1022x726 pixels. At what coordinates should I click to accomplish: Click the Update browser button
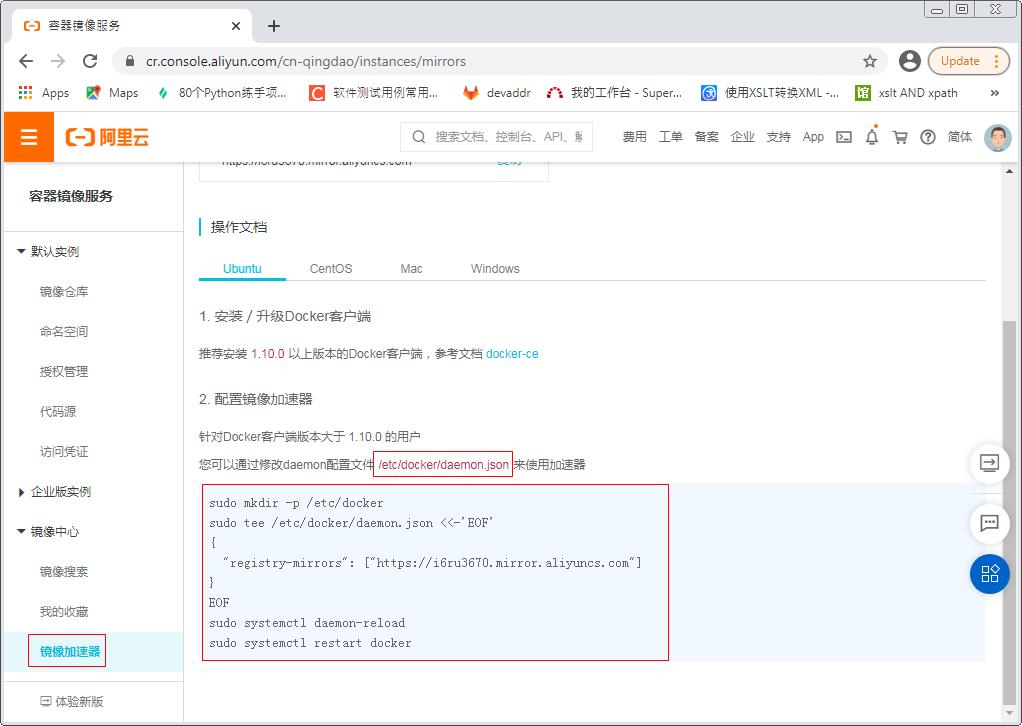[x=969, y=61]
